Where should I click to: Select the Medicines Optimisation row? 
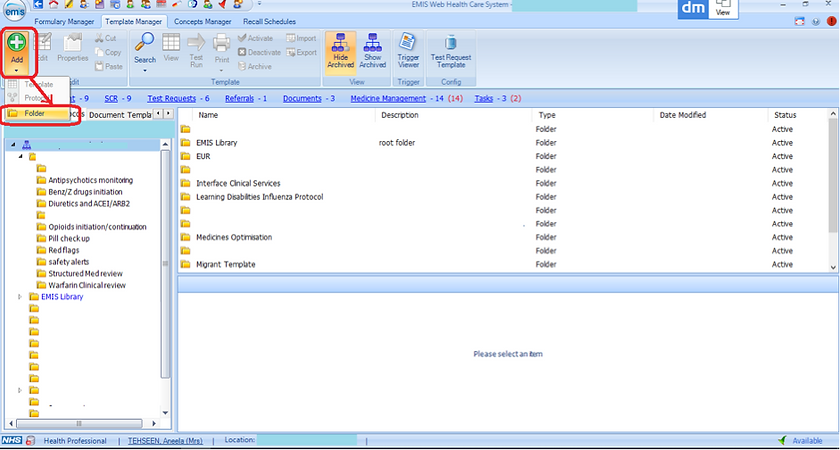pyautogui.click(x=504, y=237)
